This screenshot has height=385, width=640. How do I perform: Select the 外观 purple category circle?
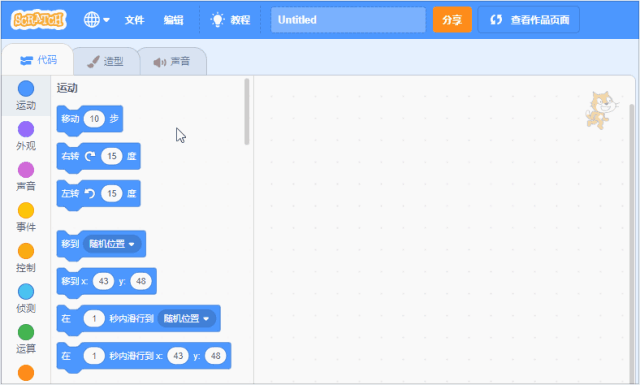(26, 129)
